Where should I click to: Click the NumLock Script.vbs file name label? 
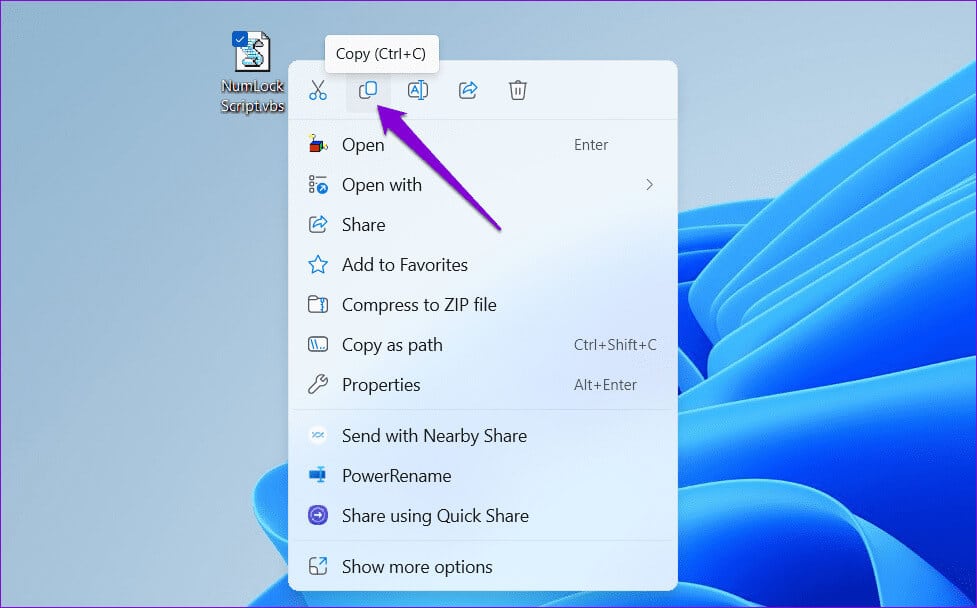[x=252, y=95]
